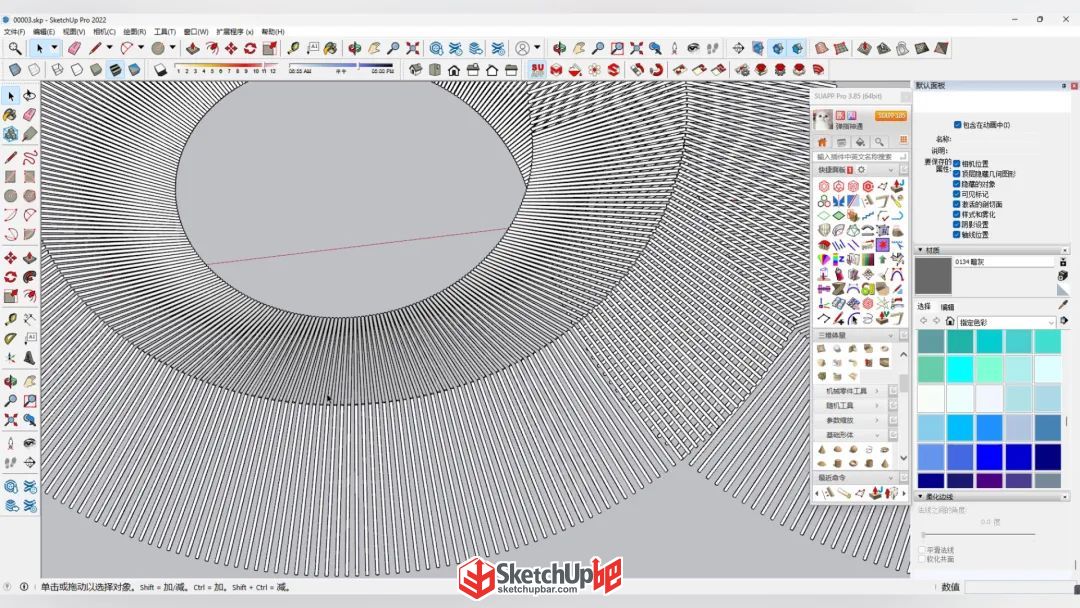Uncheck 阴影设置 checkbox
The image size is (1080, 608).
[957, 224]
